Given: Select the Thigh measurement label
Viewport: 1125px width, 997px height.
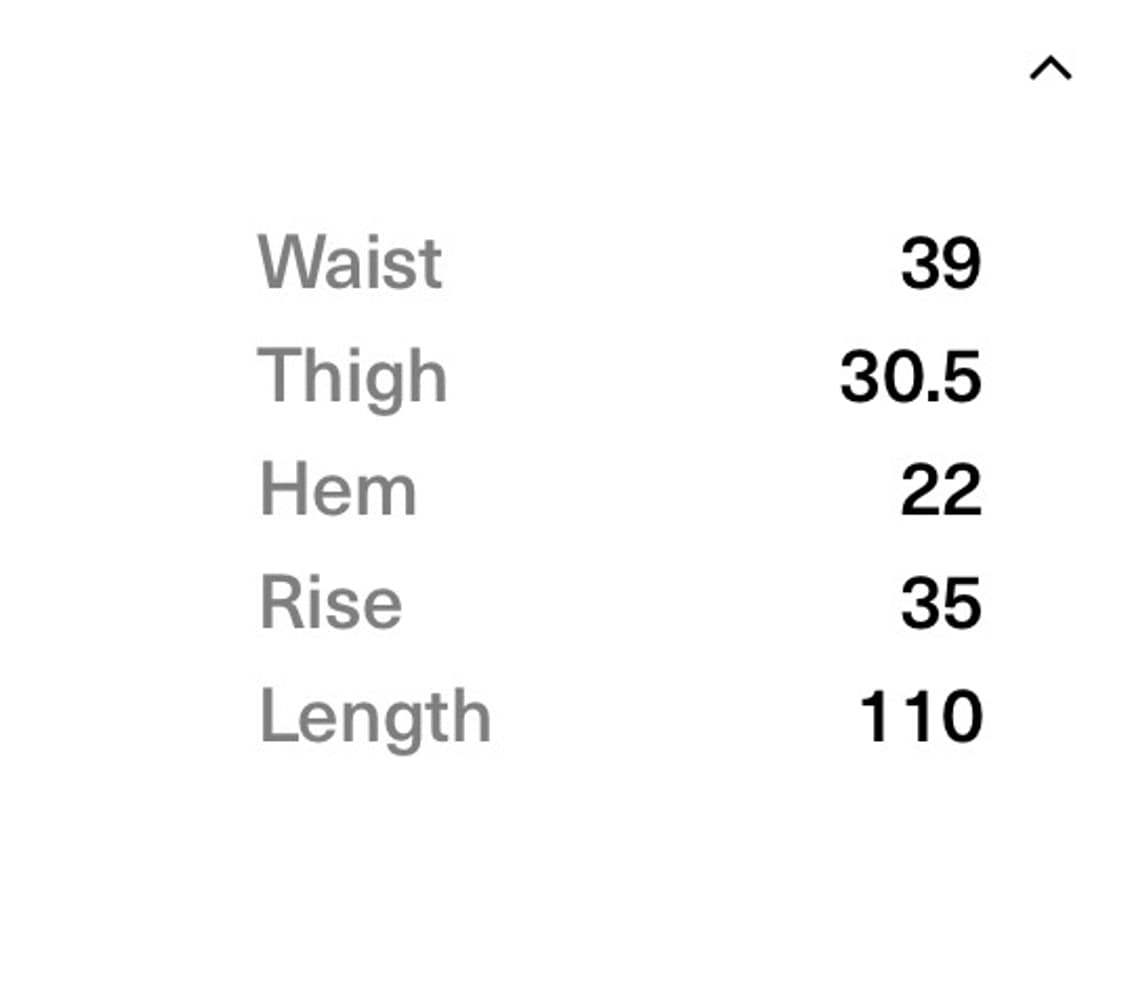Looking at the screenshot, I should (x=352, y=378).
